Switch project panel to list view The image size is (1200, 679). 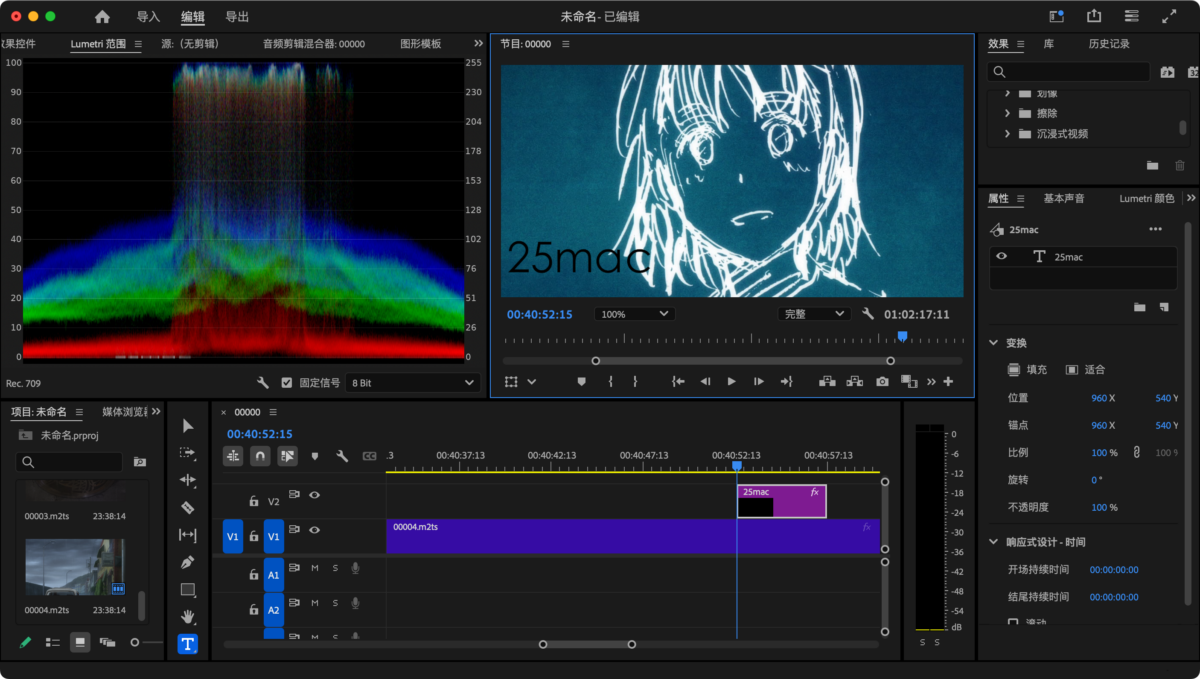[x=53, y=642]
